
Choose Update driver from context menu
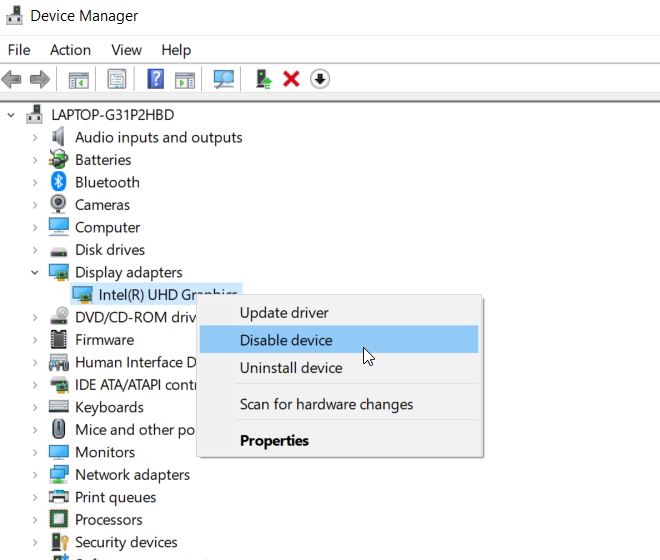[x=339, y=312]
